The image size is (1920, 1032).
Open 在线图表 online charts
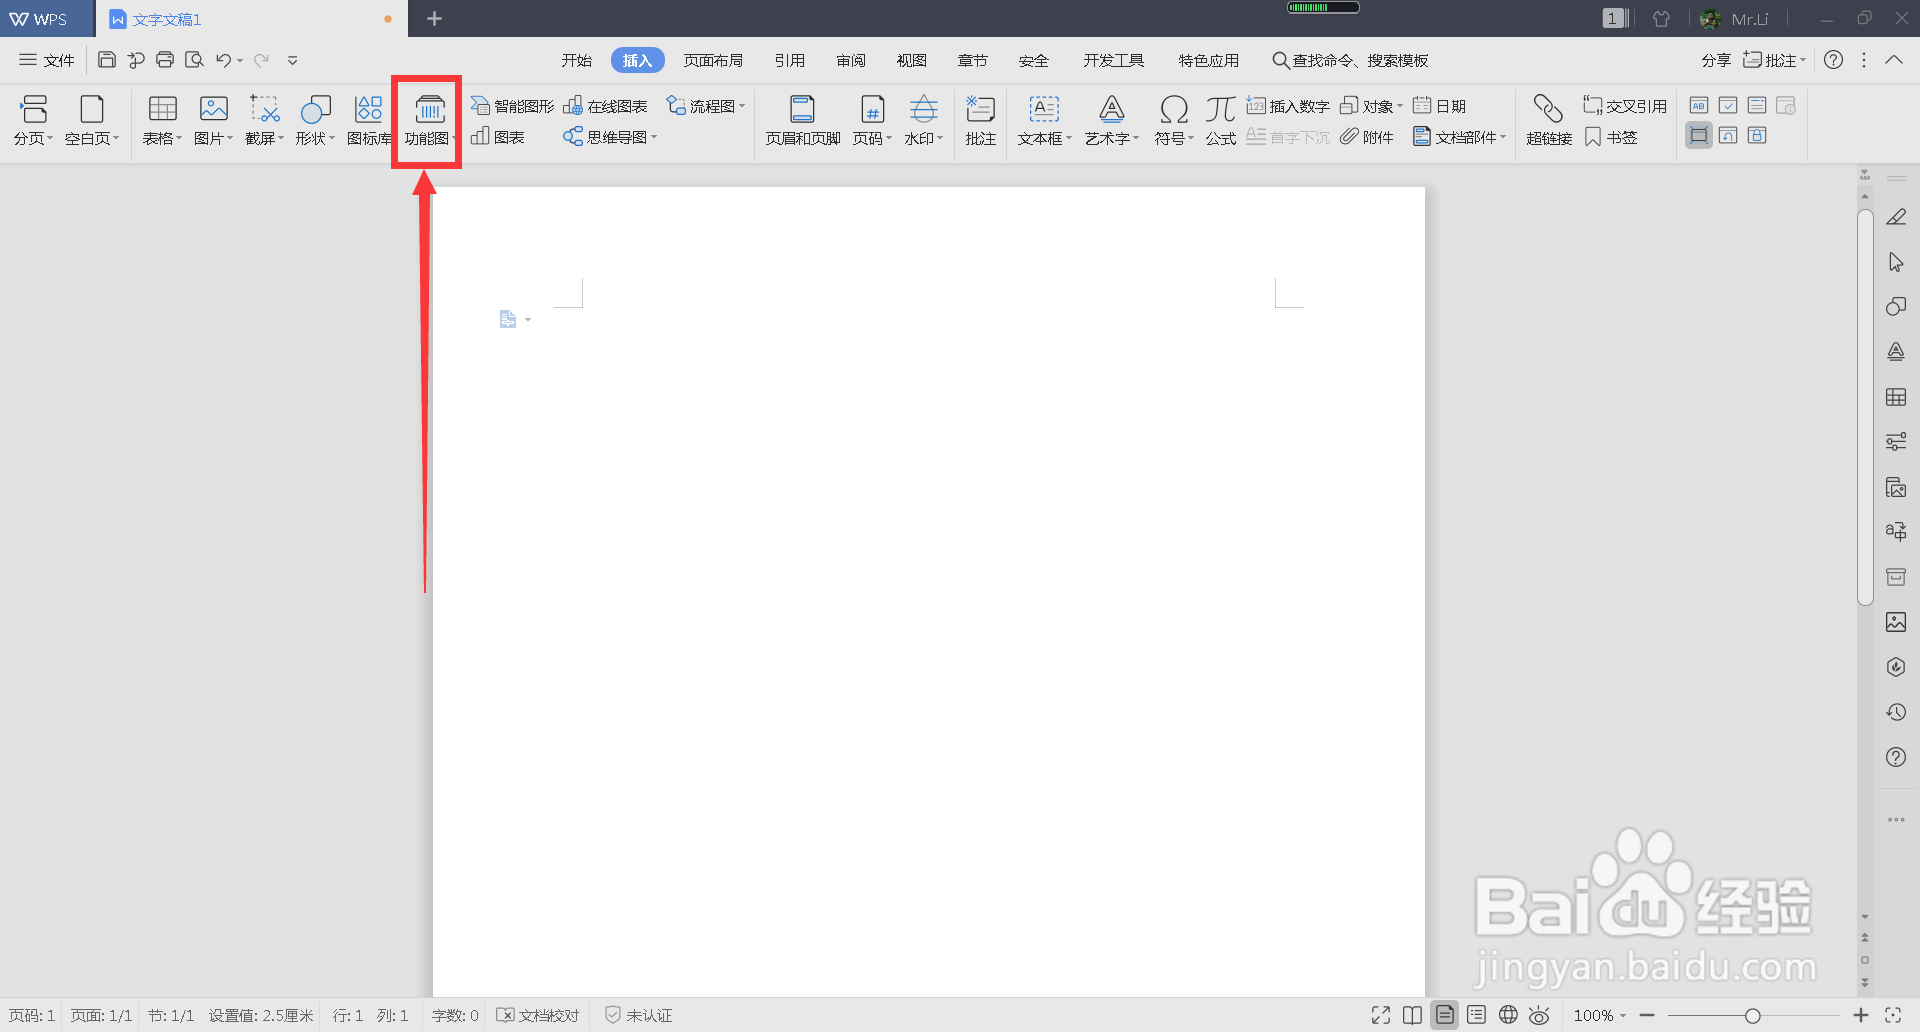click(x=605, y=106)
